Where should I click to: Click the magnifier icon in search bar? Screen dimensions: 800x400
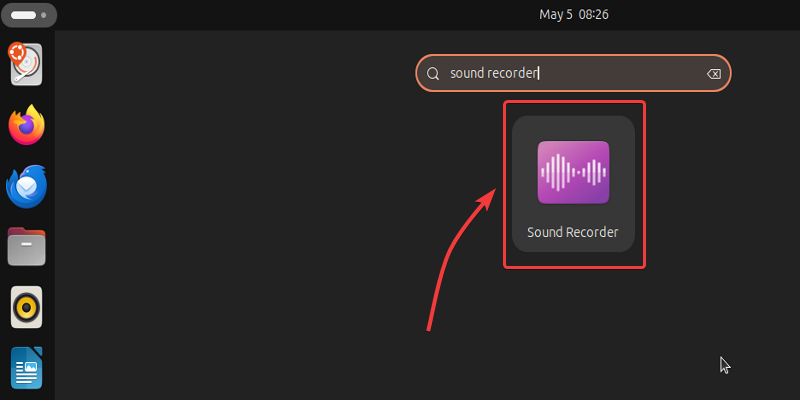click(433, 74)
